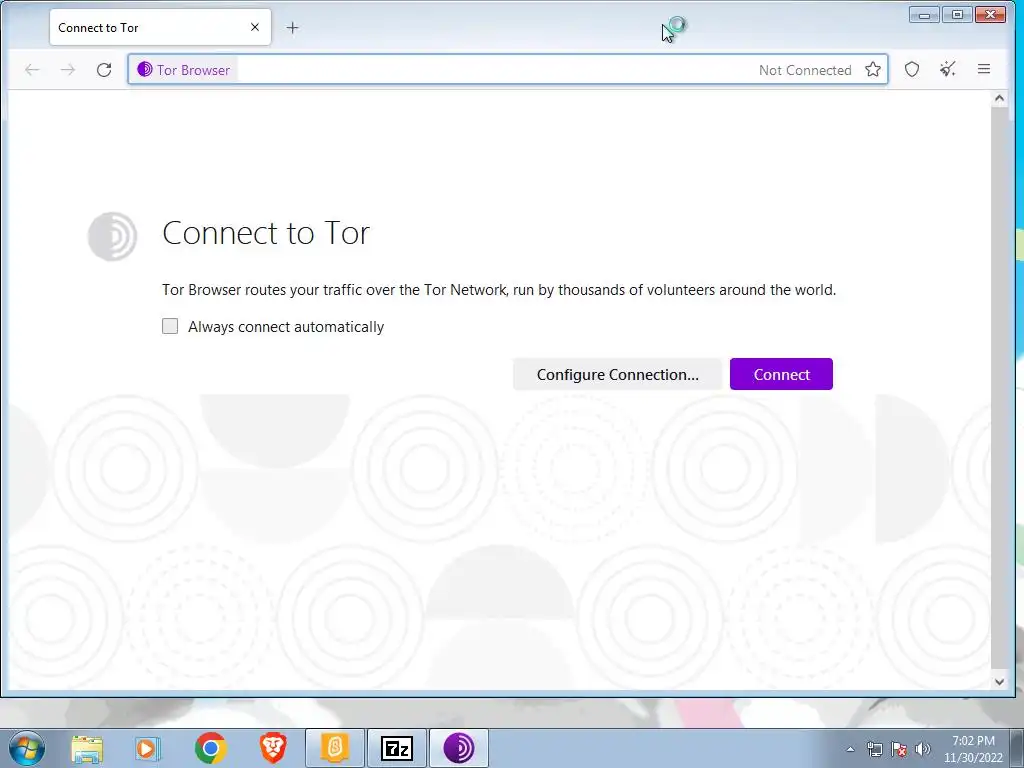
Task: Switch to the orange taskbar application
Action: [335, 748]
